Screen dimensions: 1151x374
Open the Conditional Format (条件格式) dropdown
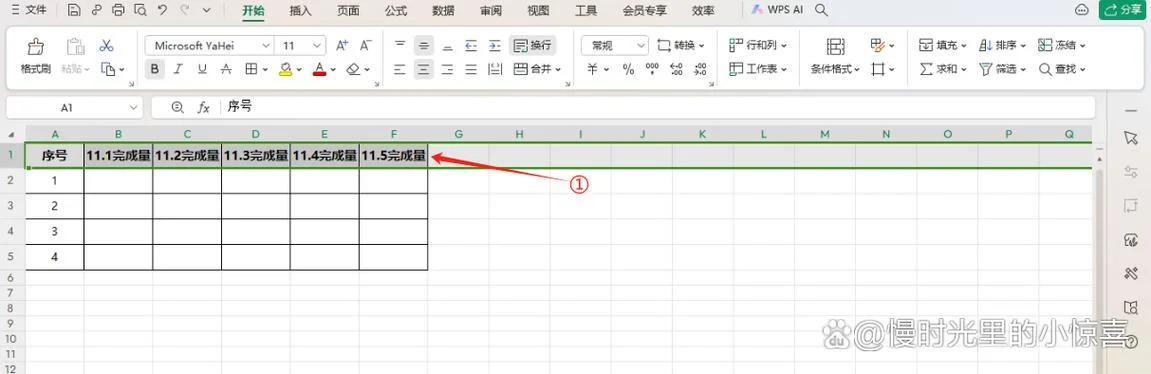[x=835, y=69]
